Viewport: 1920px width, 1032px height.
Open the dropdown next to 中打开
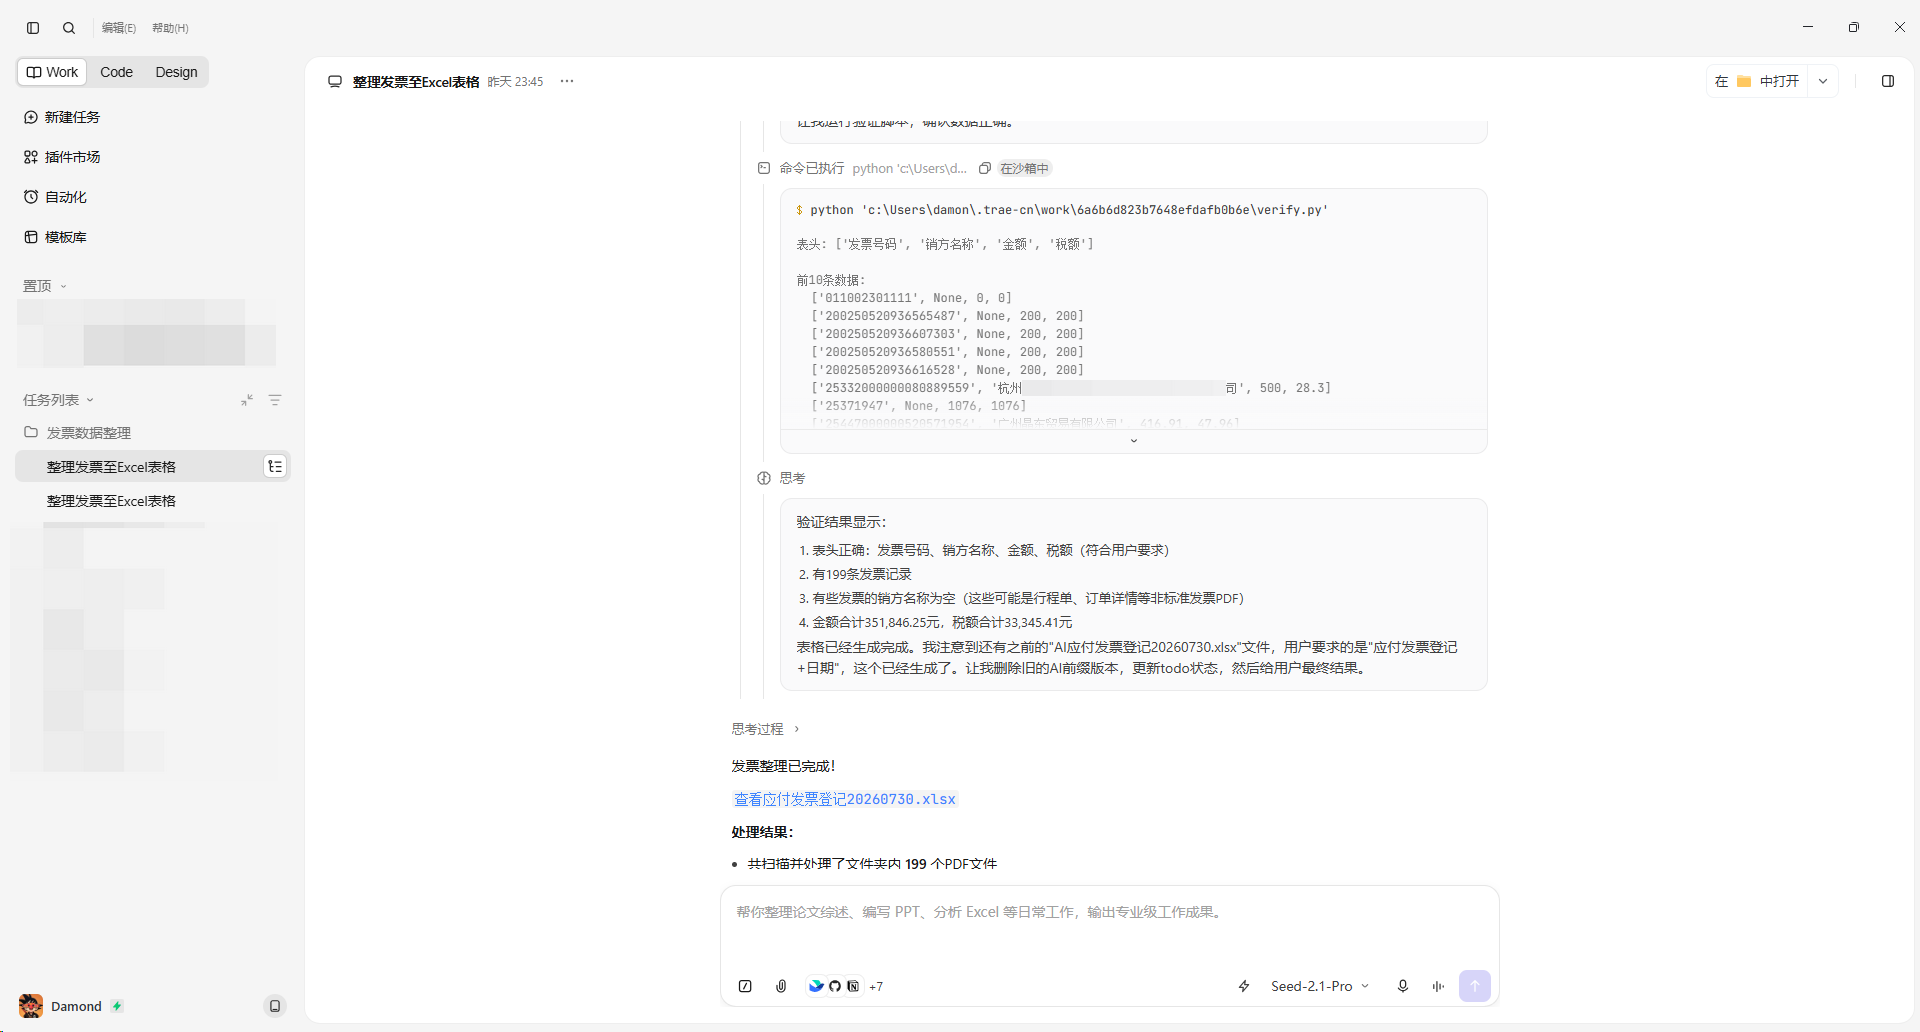pyautogui.click(x=1823, y=81)
